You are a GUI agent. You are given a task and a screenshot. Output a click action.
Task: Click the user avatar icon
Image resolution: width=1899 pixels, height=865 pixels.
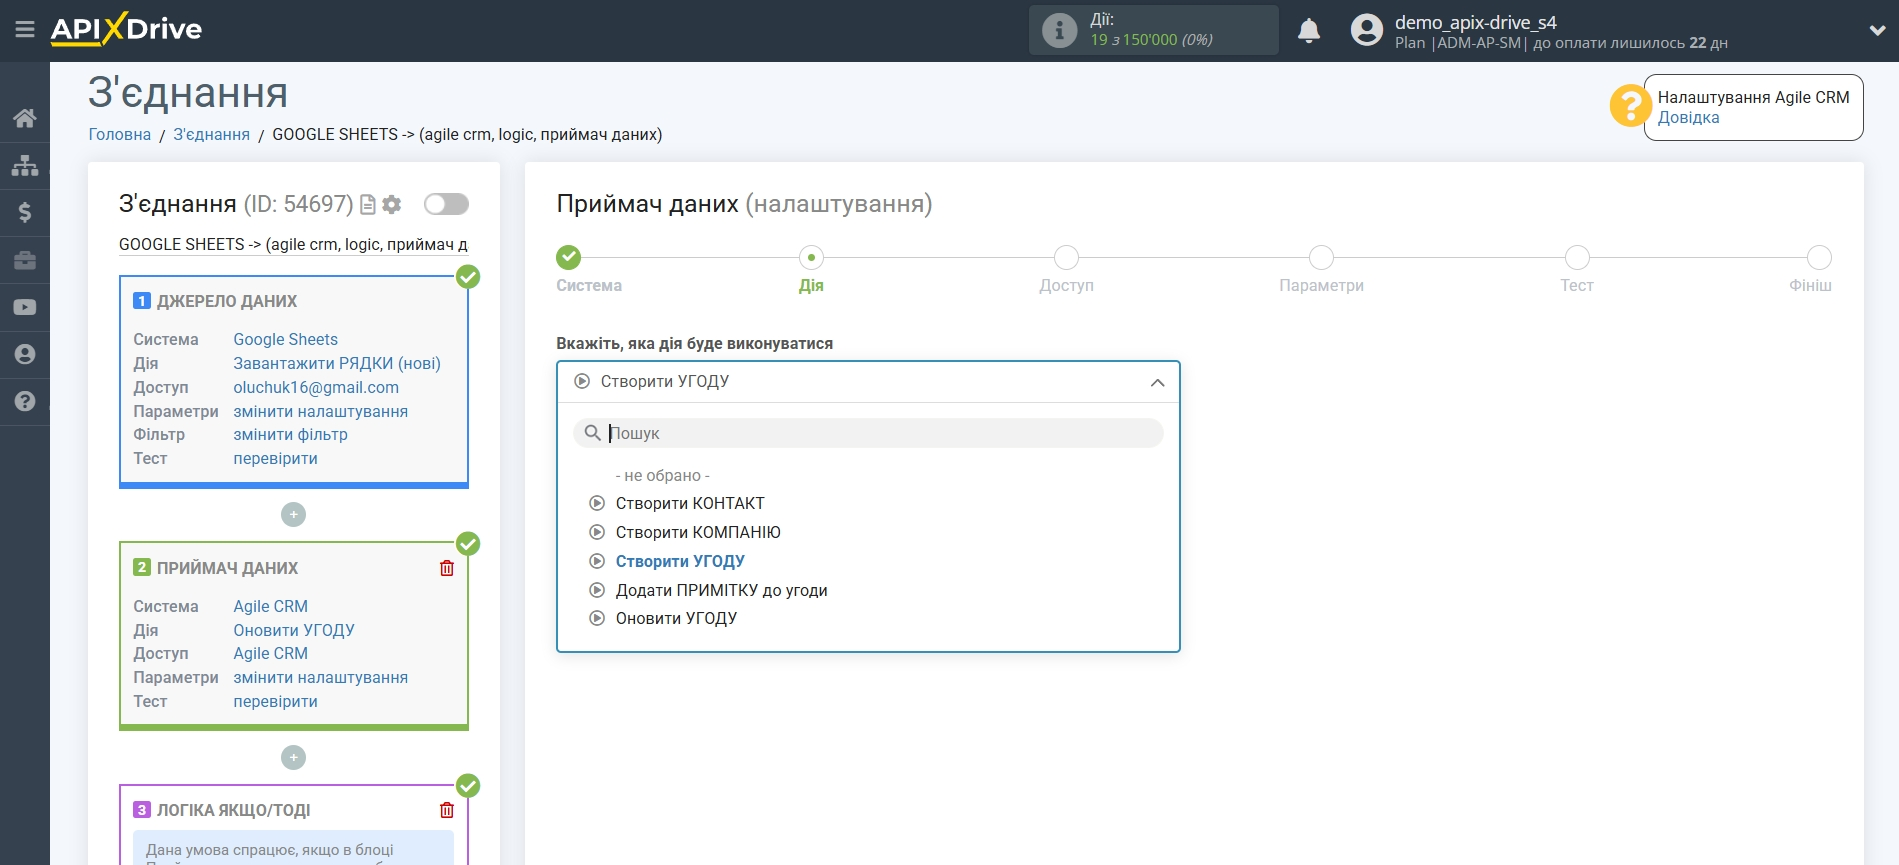(1366, 30)
